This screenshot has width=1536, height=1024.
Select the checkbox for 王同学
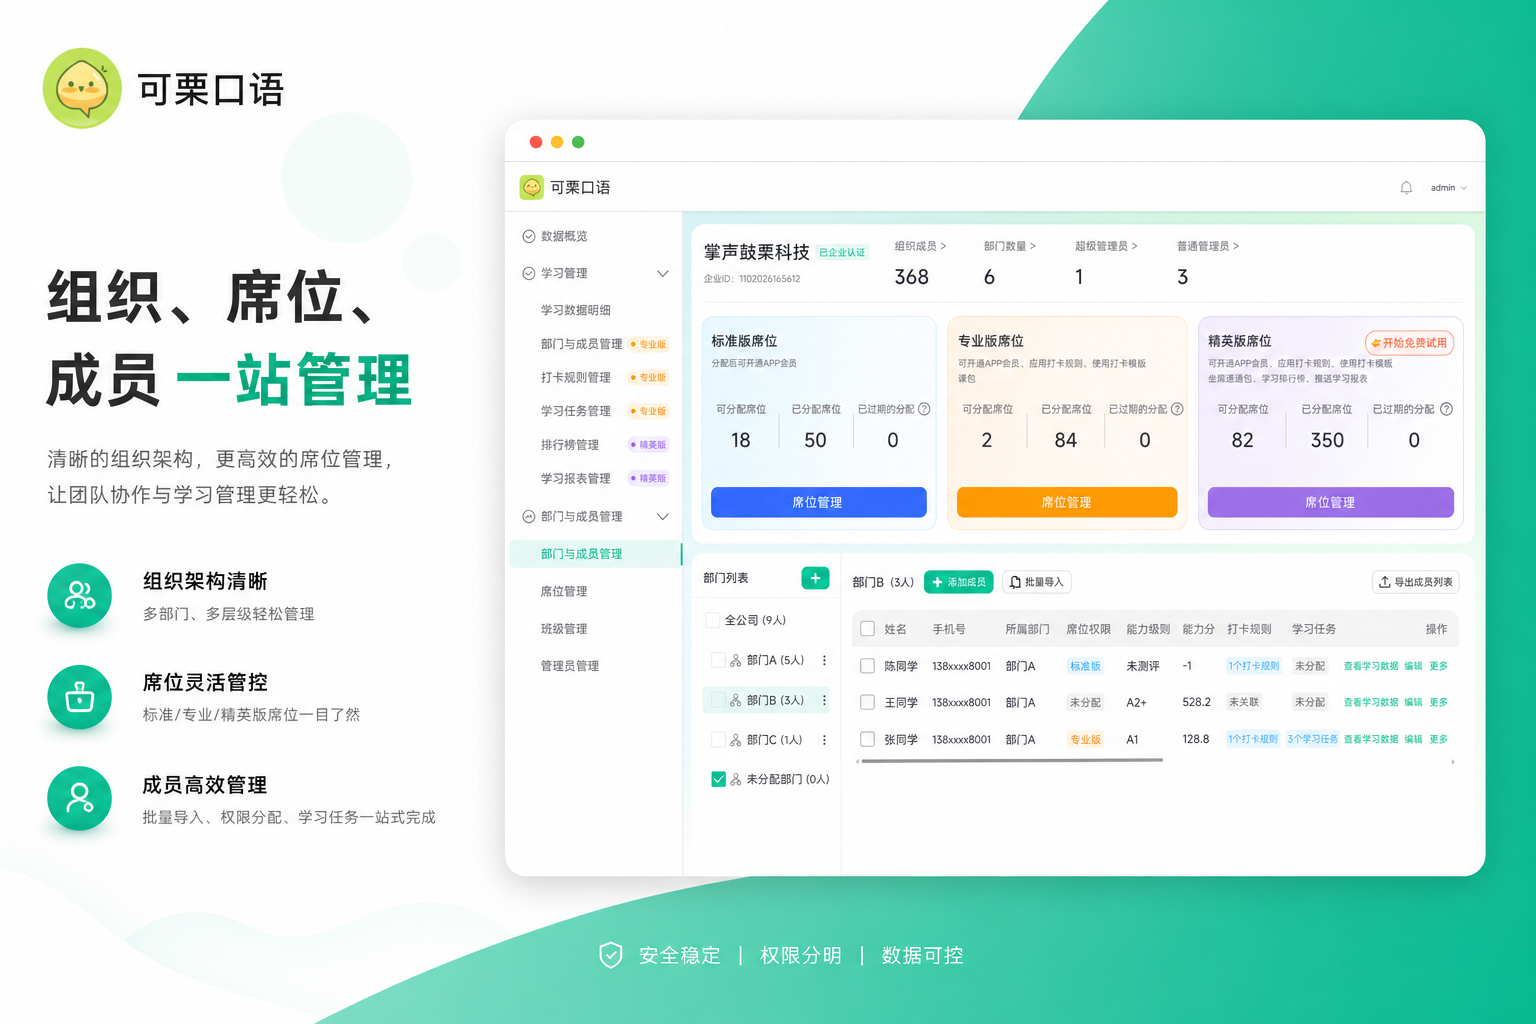[x=868, y=703]
